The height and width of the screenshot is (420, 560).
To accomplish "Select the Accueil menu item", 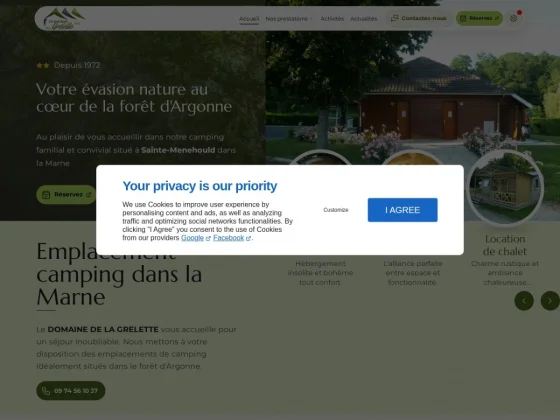I will (249, 19).
